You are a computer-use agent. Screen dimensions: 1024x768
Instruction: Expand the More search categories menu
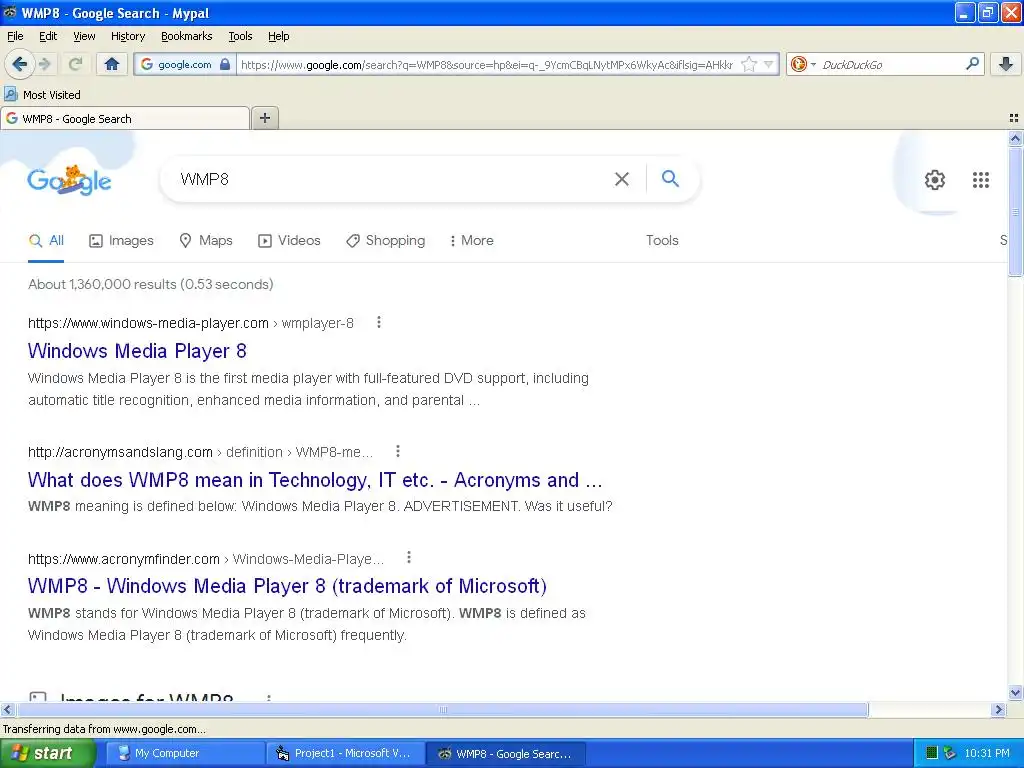[472, 240]
